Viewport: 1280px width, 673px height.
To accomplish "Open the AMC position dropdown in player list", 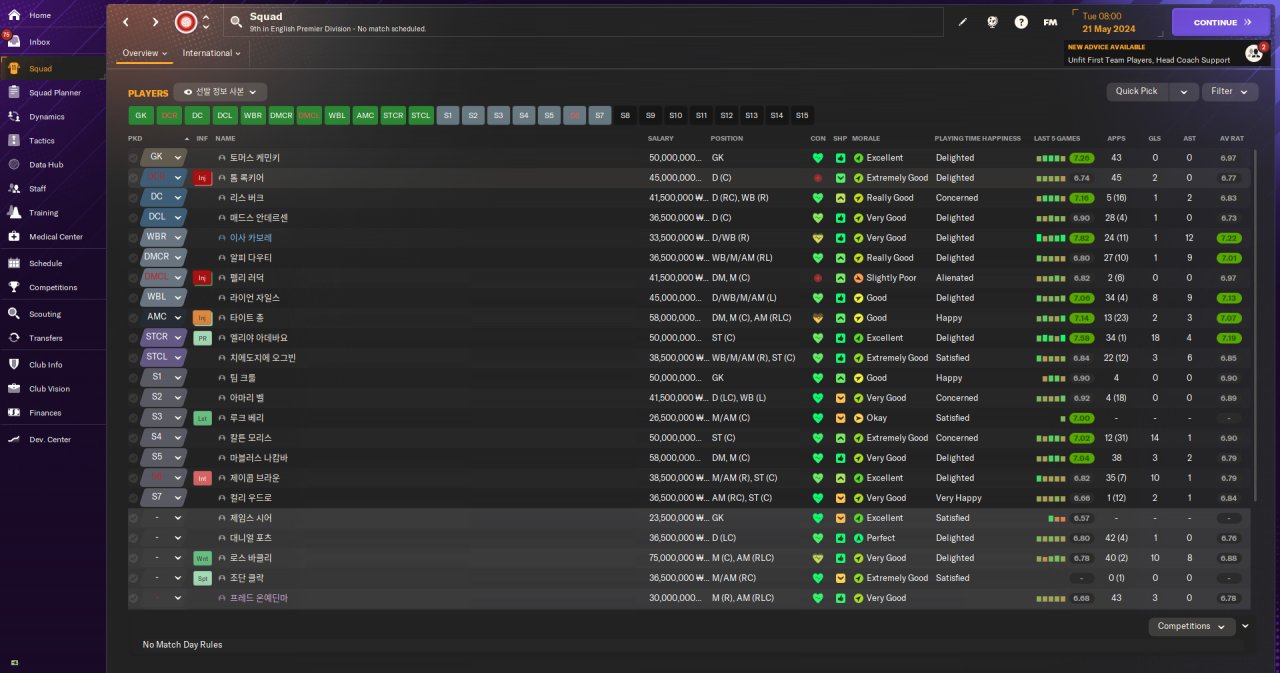I will click(x=165, y=318).
